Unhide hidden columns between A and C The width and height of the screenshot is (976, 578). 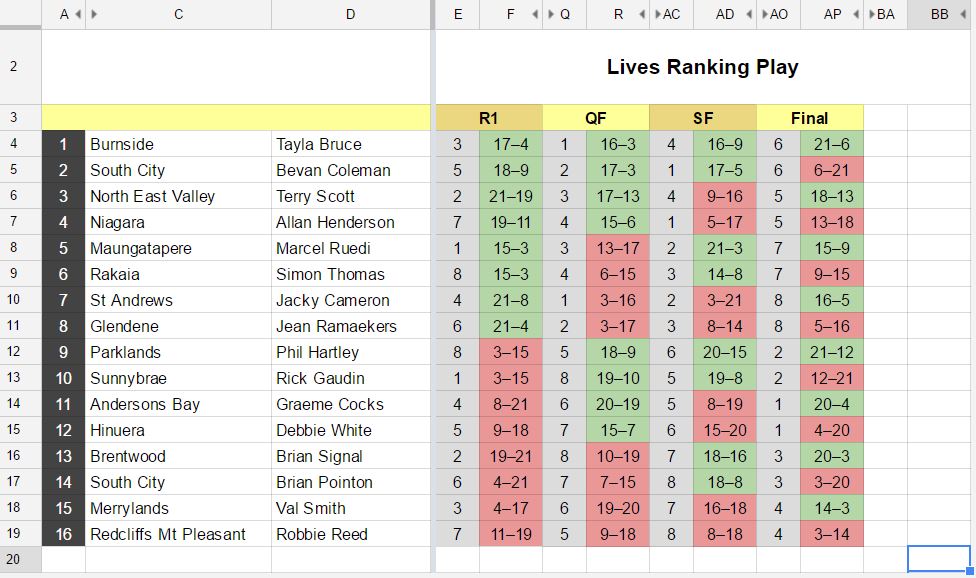pyautogui.click(x=79, y=14)
